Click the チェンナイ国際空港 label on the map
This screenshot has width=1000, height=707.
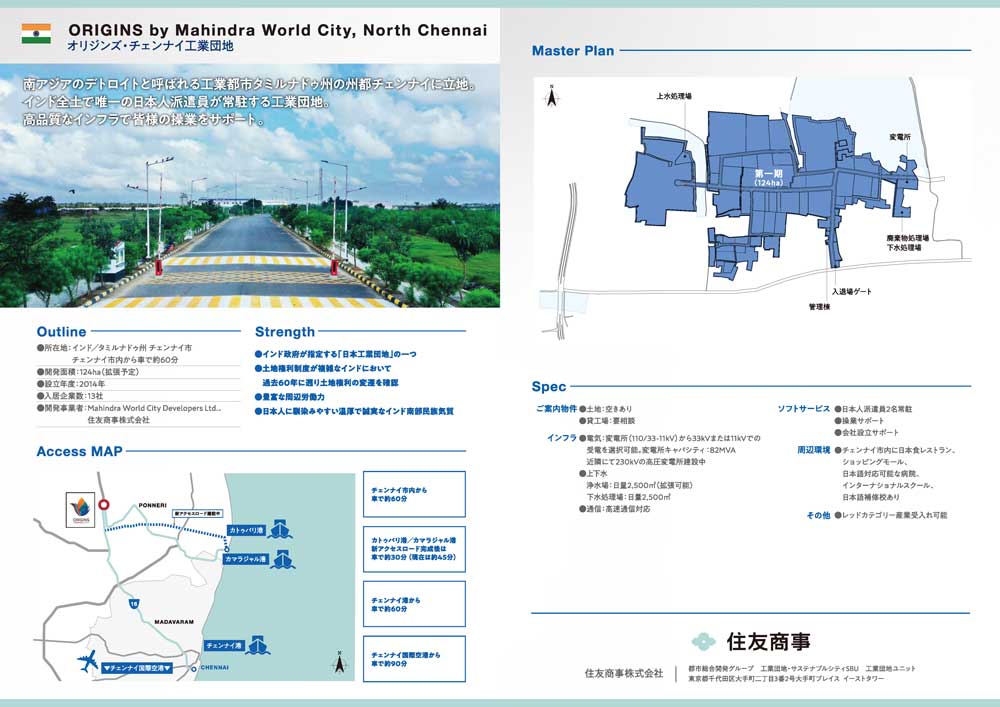click(x=136, y=668)
